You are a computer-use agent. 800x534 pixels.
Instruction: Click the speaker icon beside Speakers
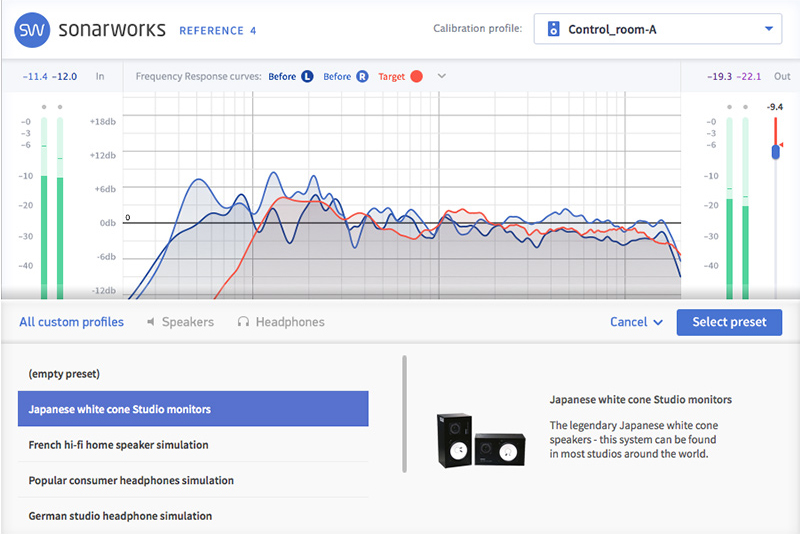point(151,322)
